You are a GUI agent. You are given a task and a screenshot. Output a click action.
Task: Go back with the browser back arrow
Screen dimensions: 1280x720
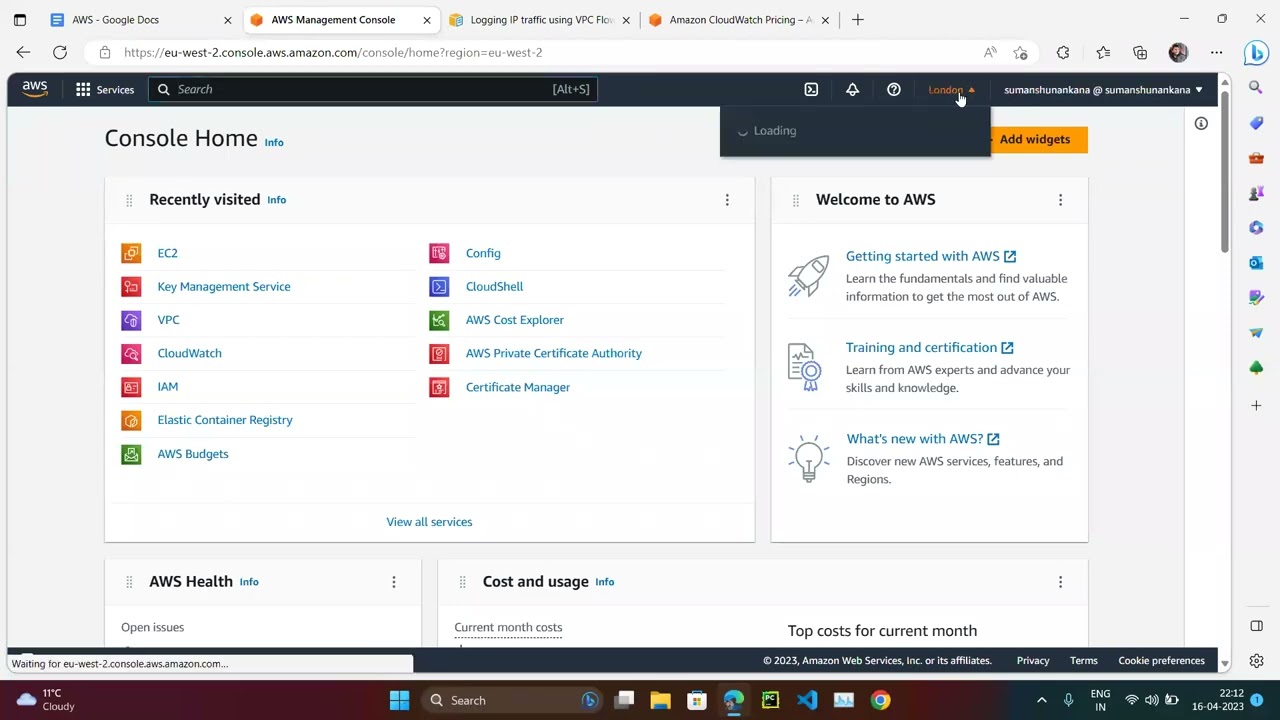[x=23, y=52]
